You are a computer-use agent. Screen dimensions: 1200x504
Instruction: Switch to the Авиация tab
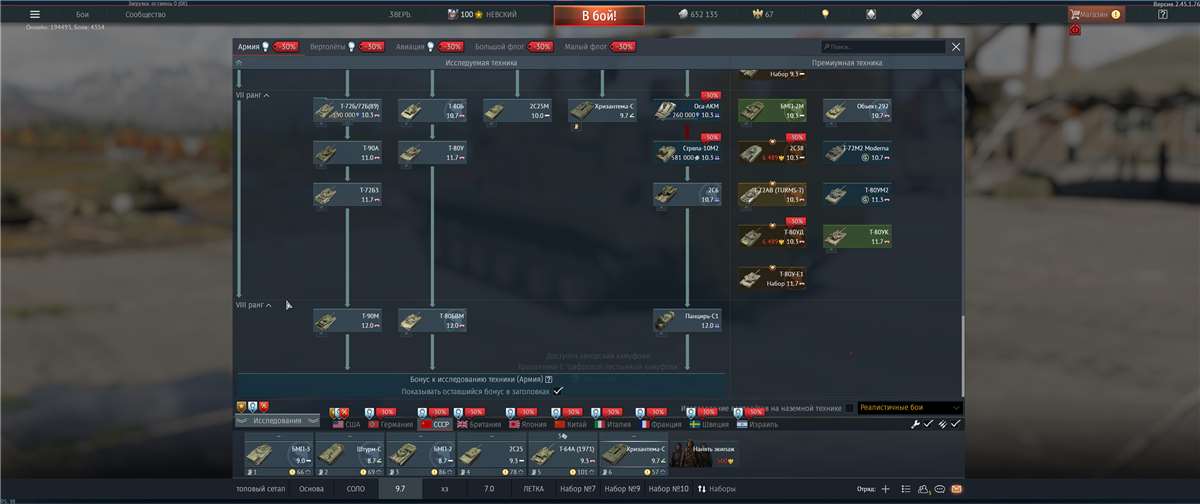pos(409,46)
